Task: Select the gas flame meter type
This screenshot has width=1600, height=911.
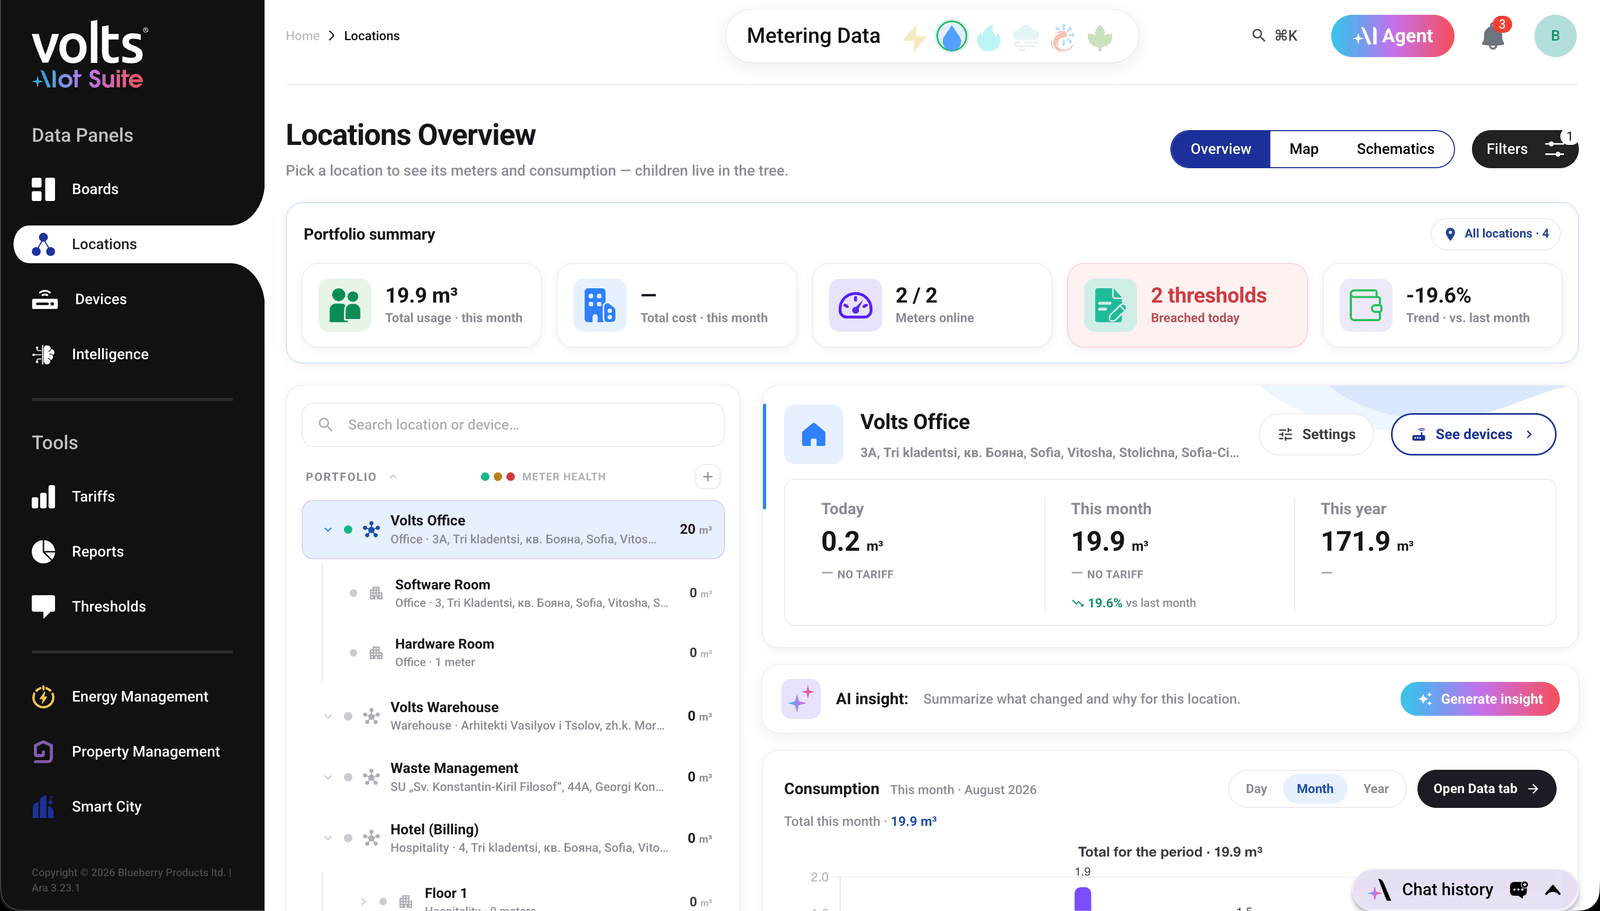Action: coord(989,37)
